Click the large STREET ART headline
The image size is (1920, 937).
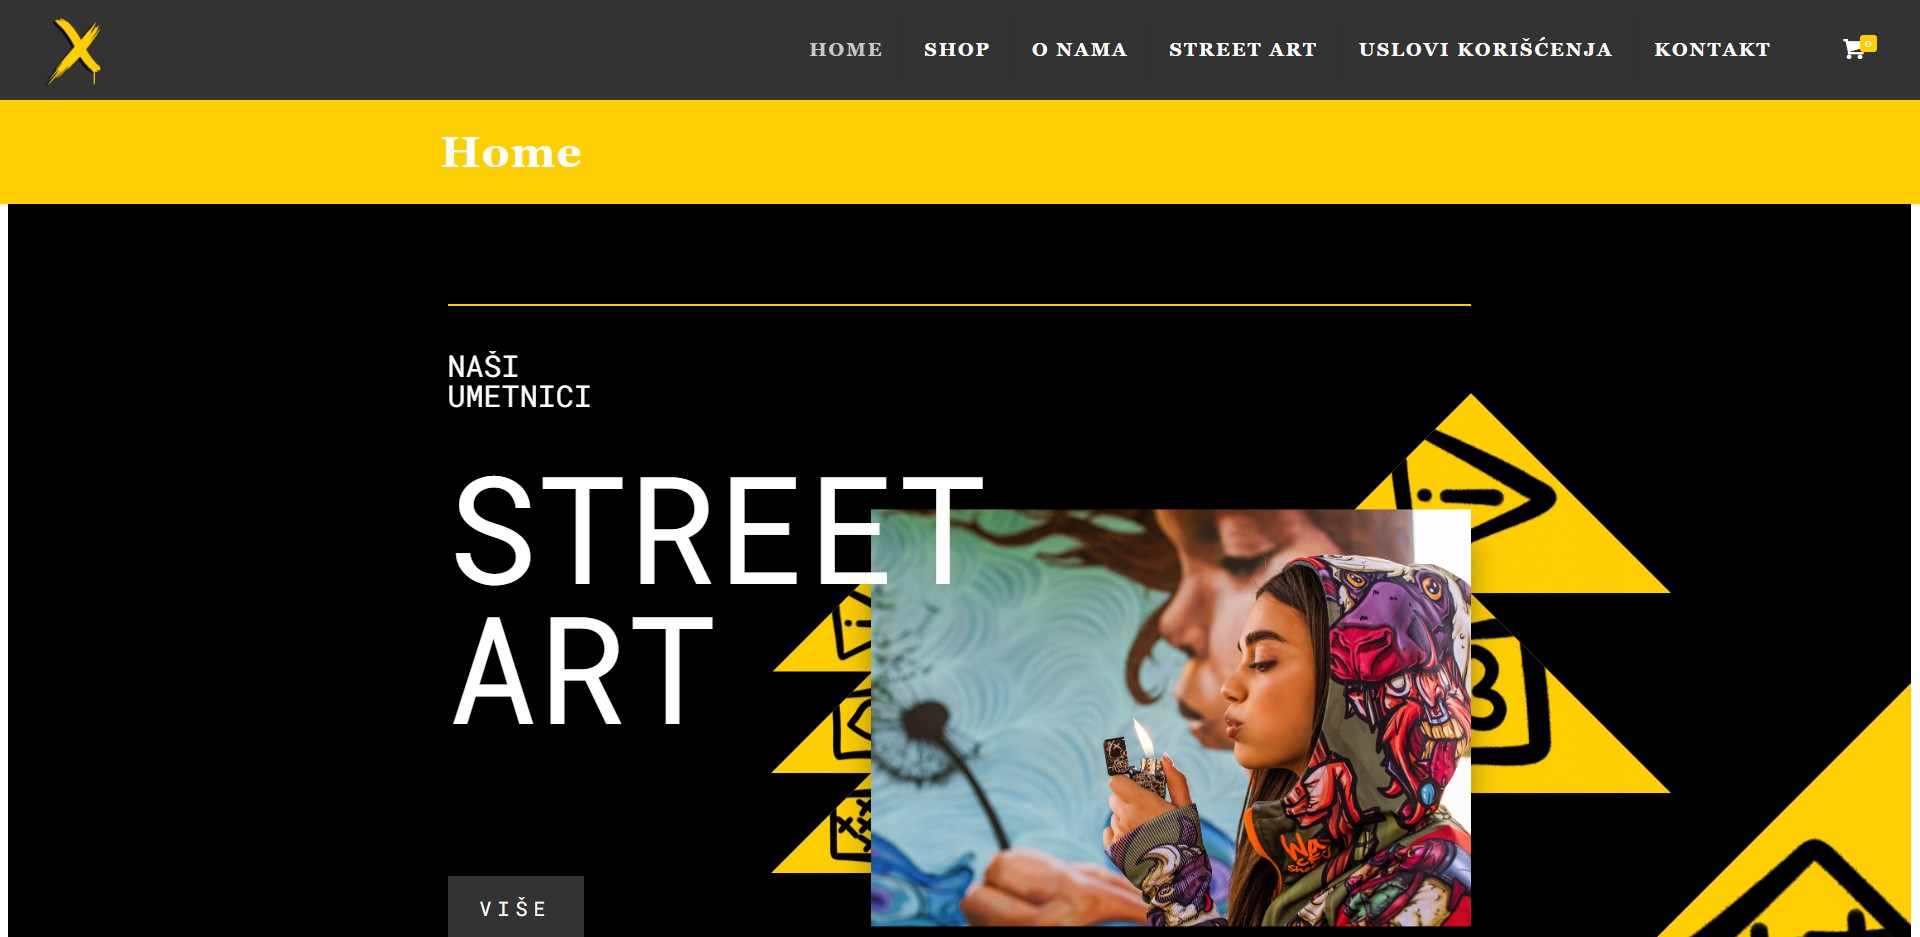(718, 598)
